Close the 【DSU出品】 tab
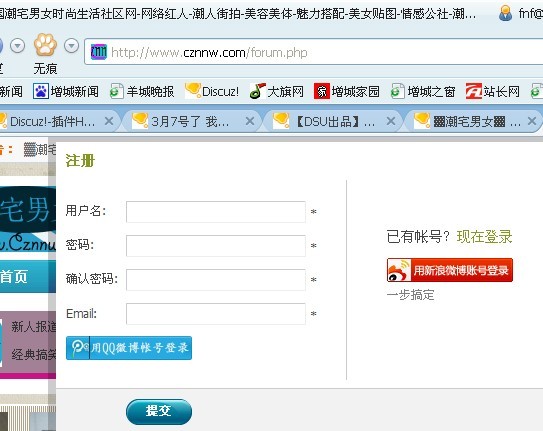Viewport: 543px width, 431px height. coord(391,121)
